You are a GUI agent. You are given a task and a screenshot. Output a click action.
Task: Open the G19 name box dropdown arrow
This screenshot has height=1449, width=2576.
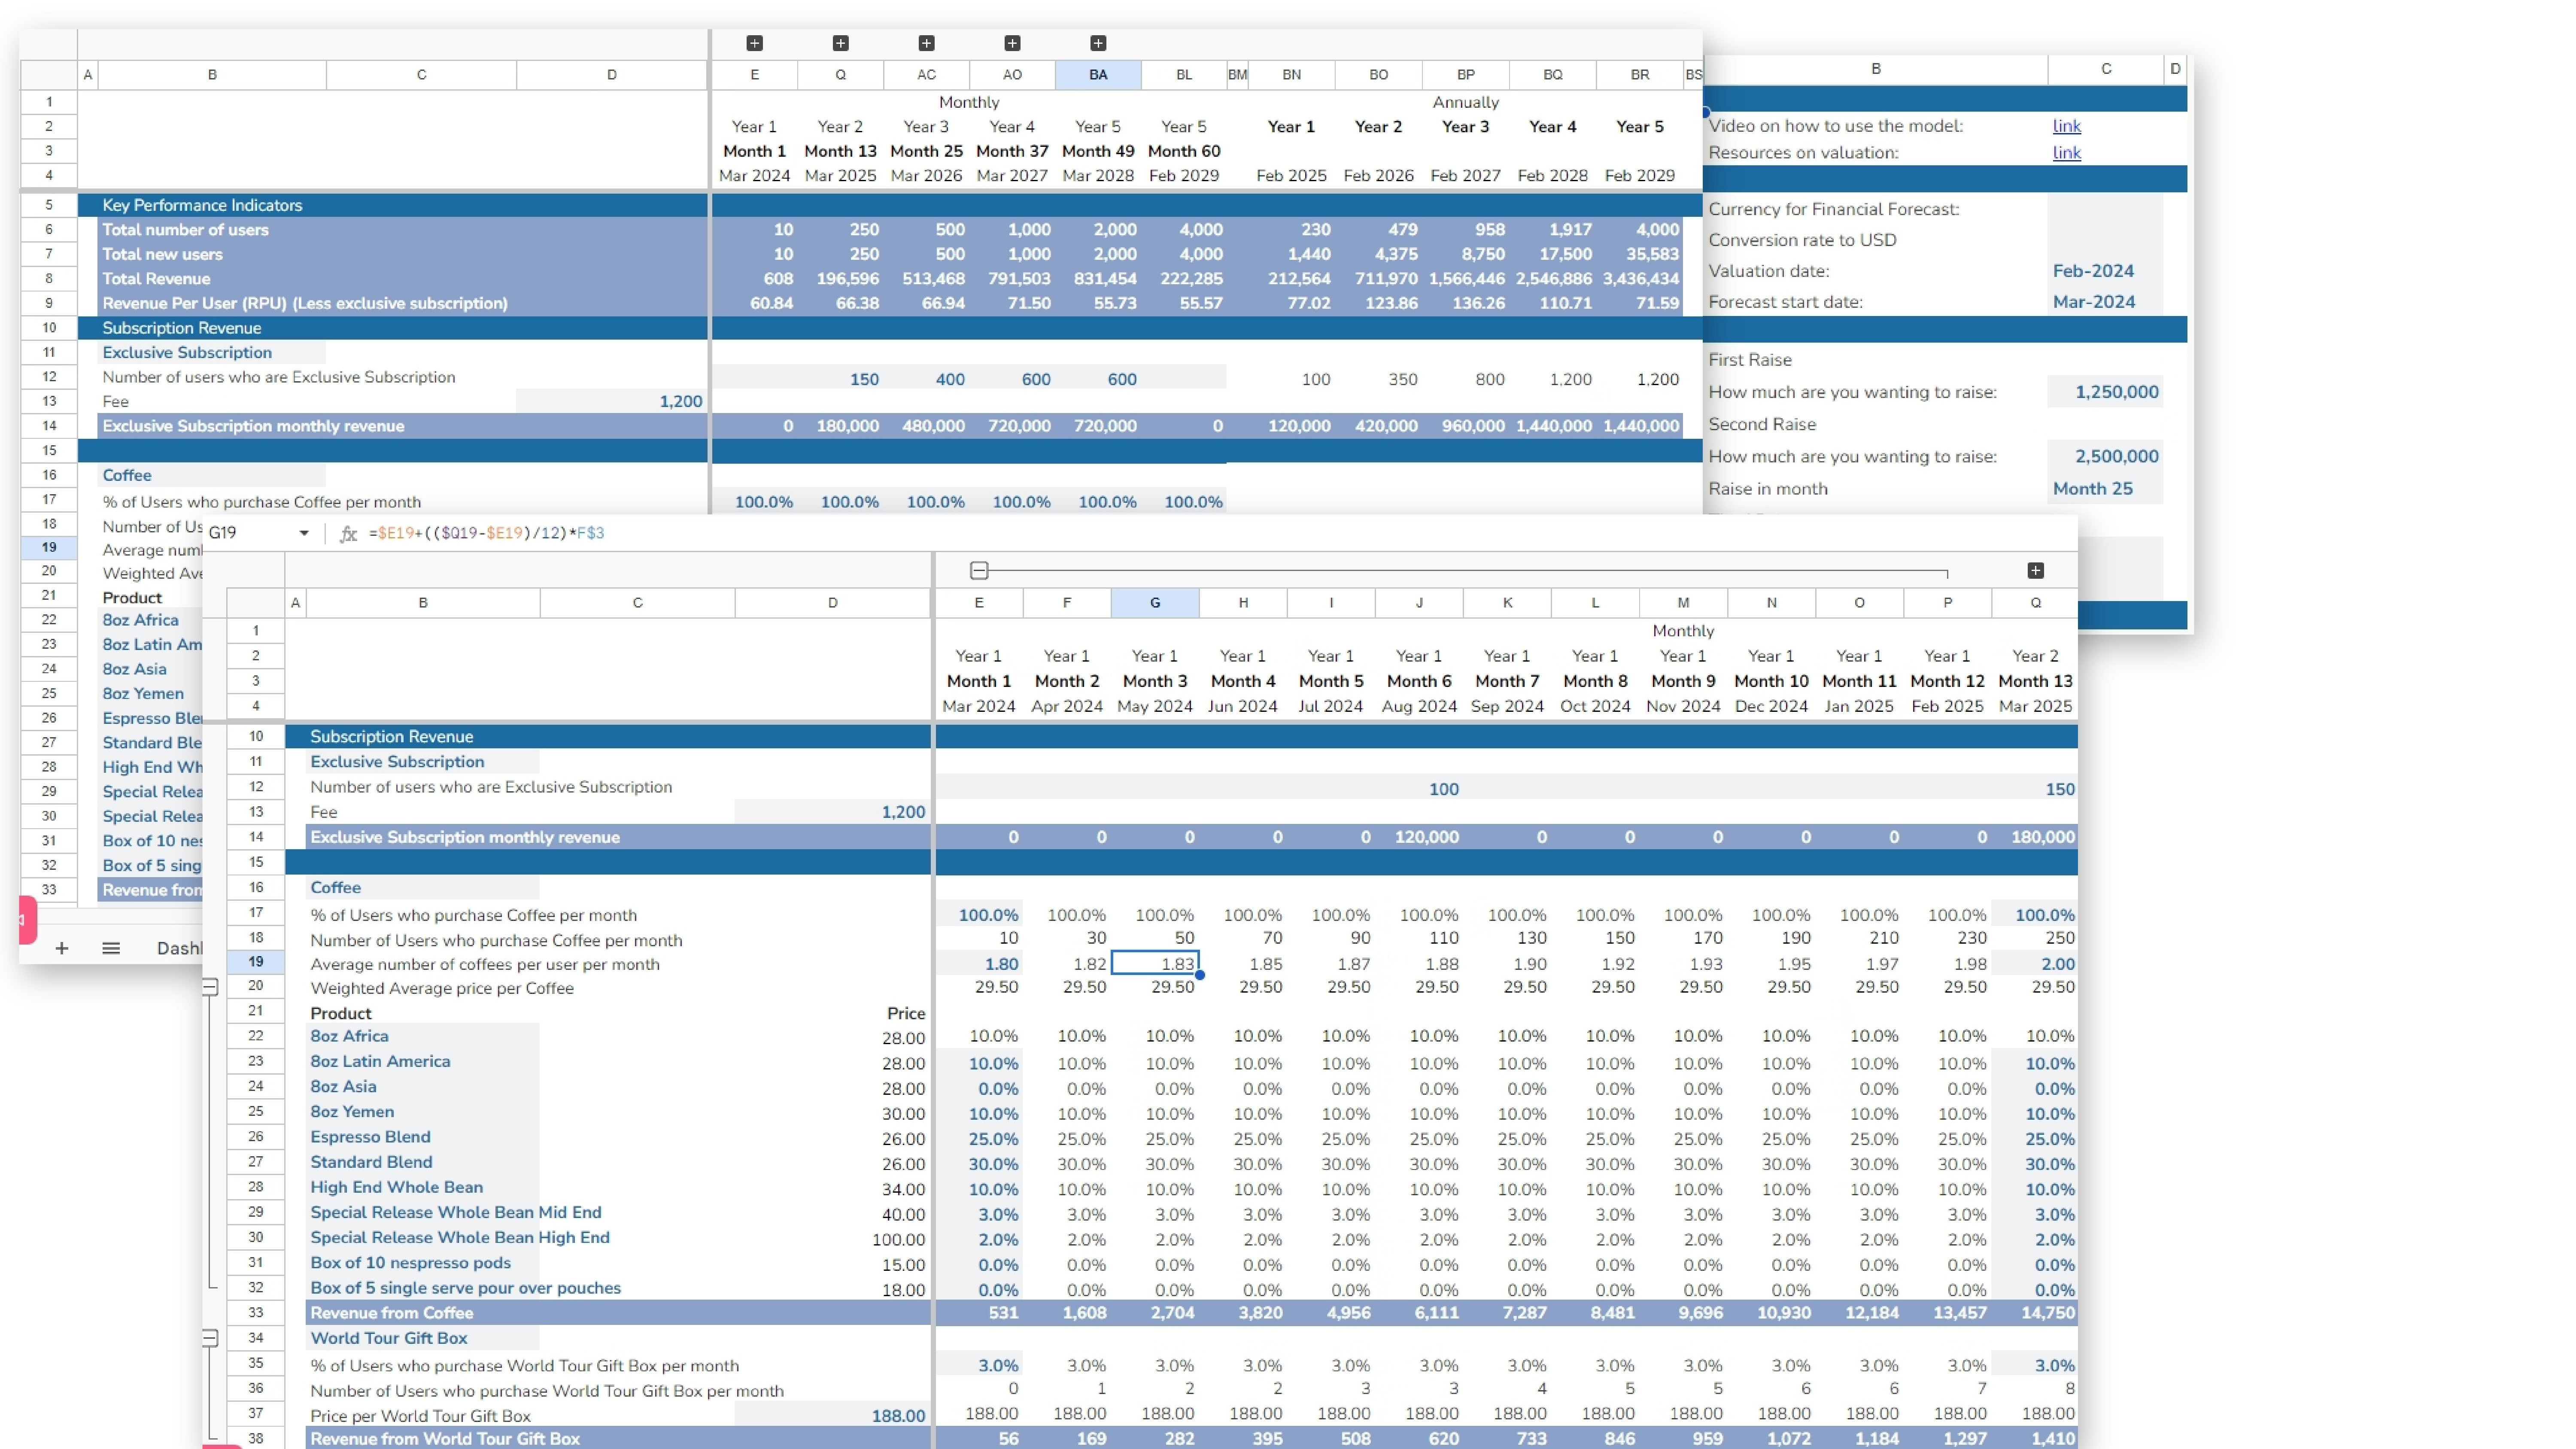[304, 533]
